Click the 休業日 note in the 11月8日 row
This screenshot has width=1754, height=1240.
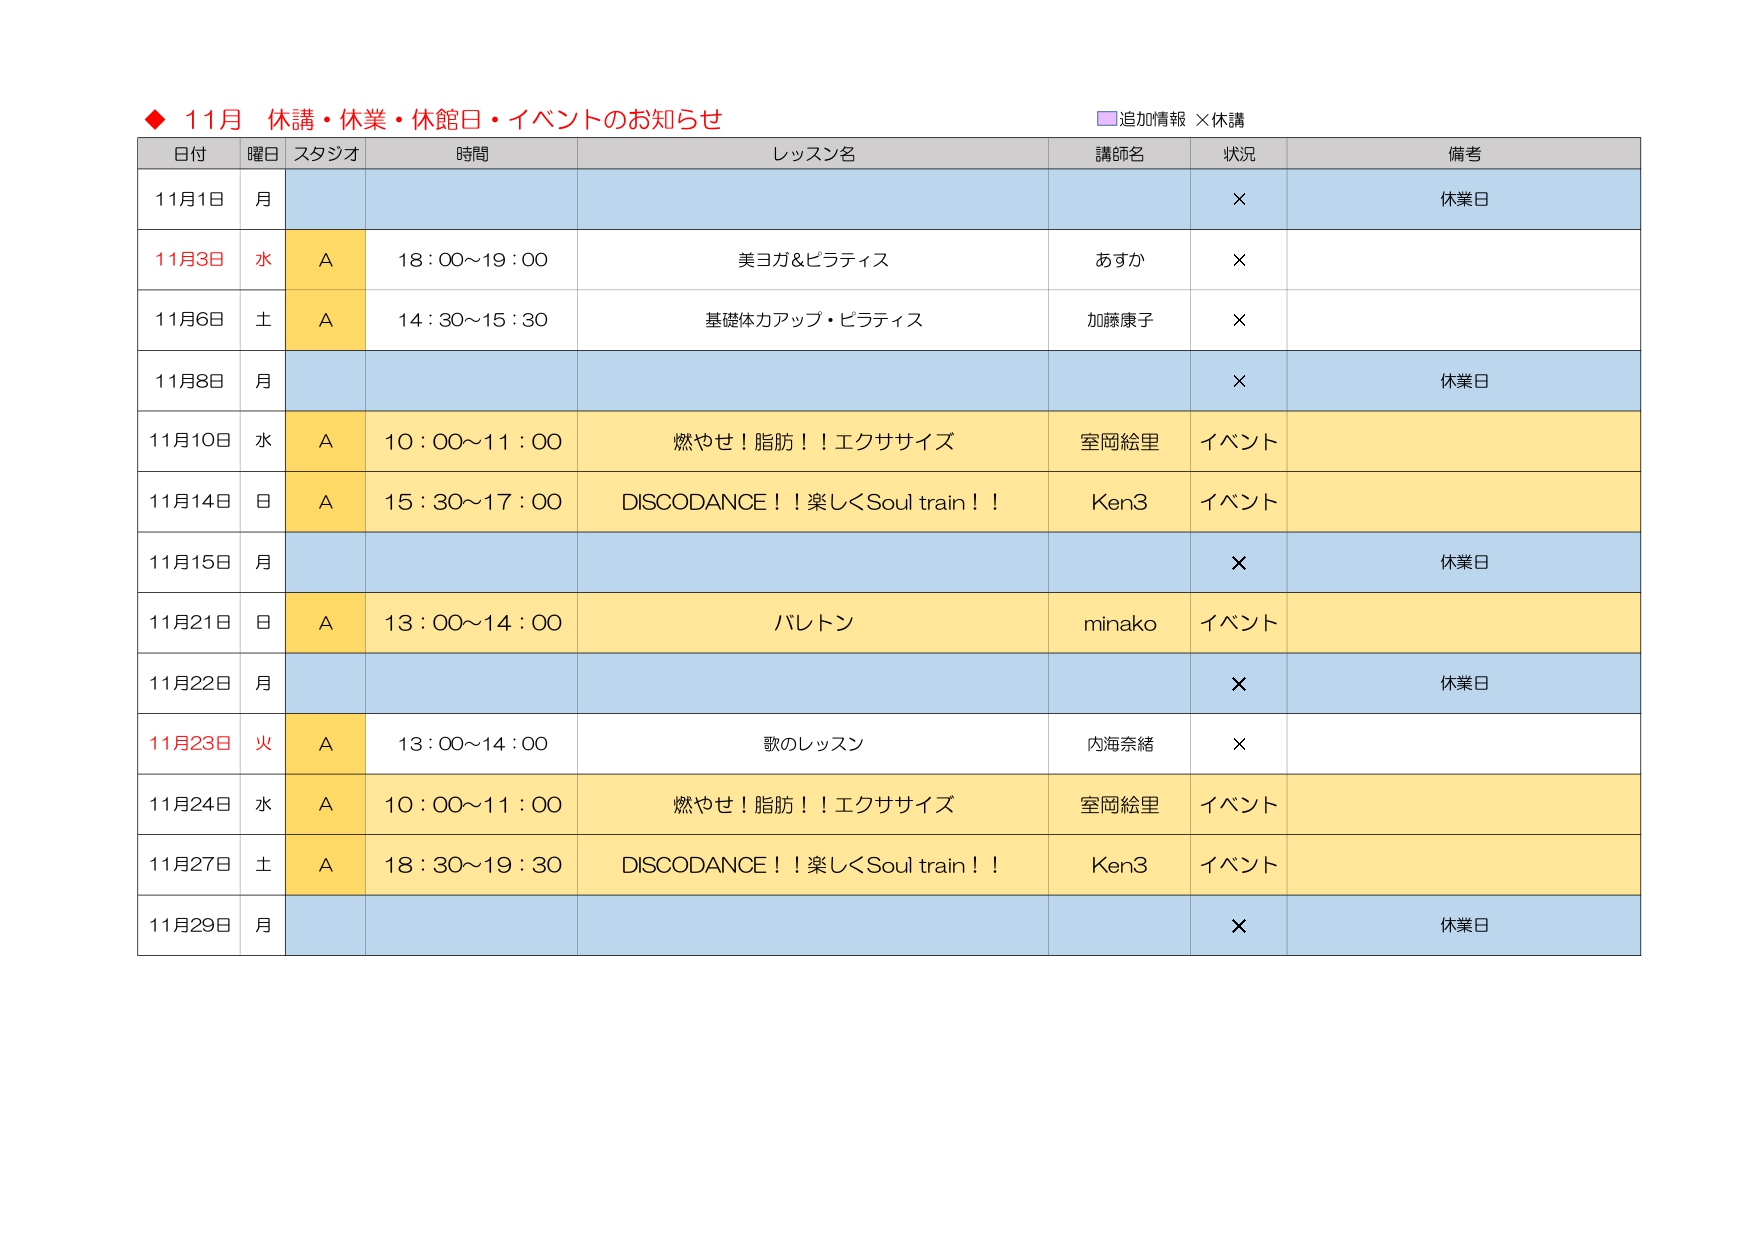click(1464, 381)
